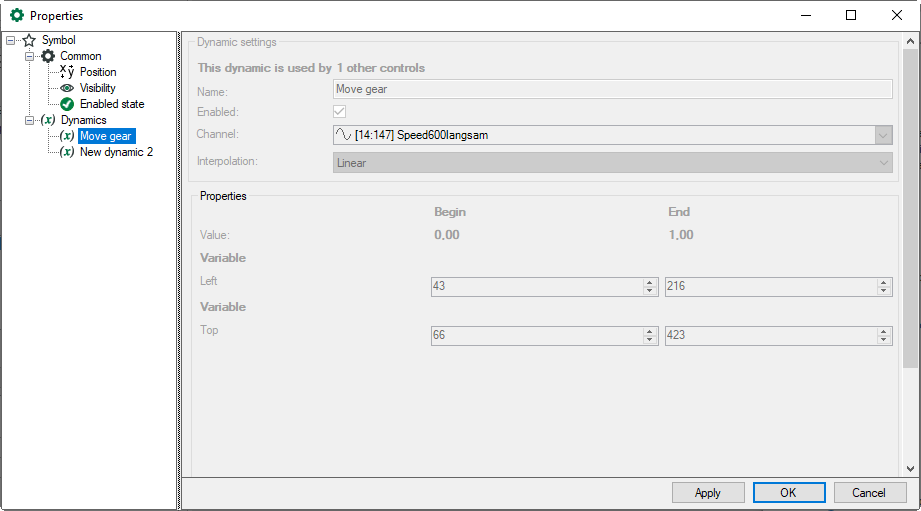Screen dimensions: 921x511
Task: Click the green checkmark Enabled state icon
Action: [x=67, y=104]
